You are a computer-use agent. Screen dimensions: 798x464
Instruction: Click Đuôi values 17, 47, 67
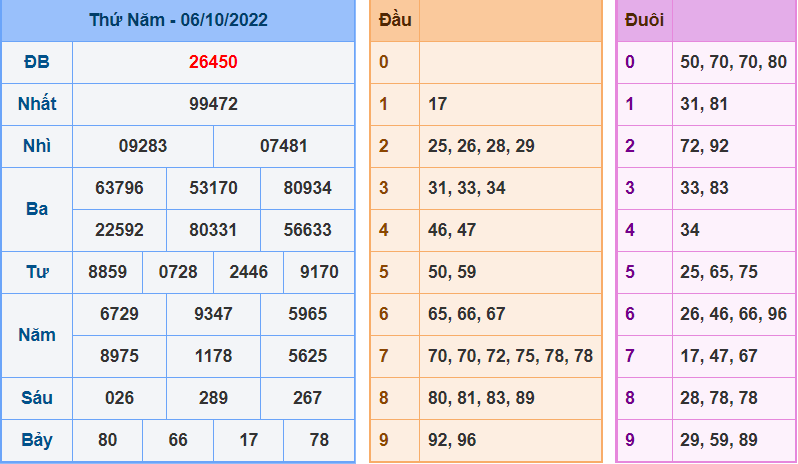click(x=719, y=356)
